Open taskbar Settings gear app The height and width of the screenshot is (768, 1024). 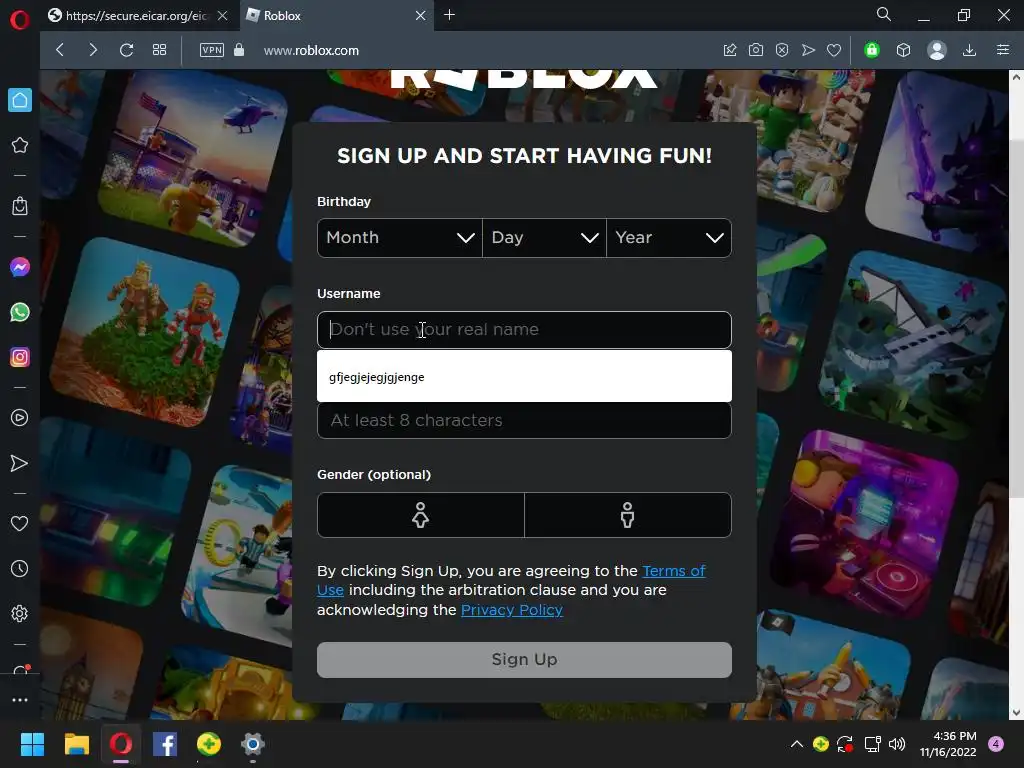(x=253, y=744)
